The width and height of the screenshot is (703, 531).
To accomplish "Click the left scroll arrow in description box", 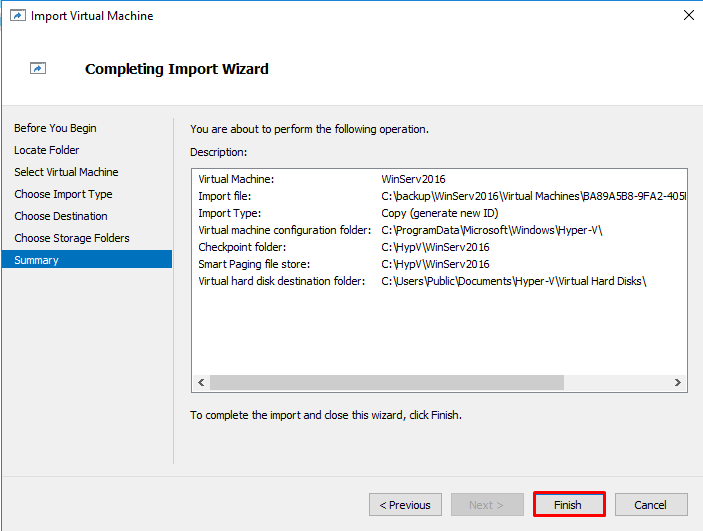I will coord(201,383).
